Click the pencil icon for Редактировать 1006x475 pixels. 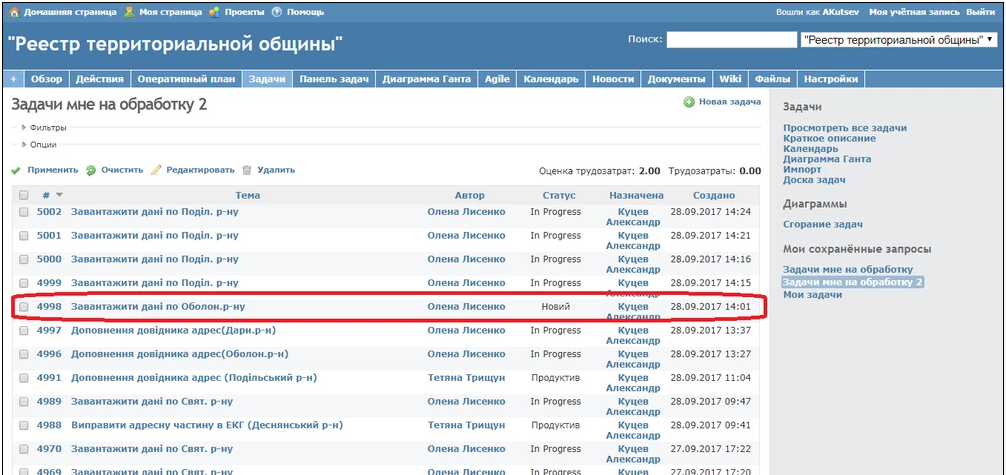coord(156,170)
